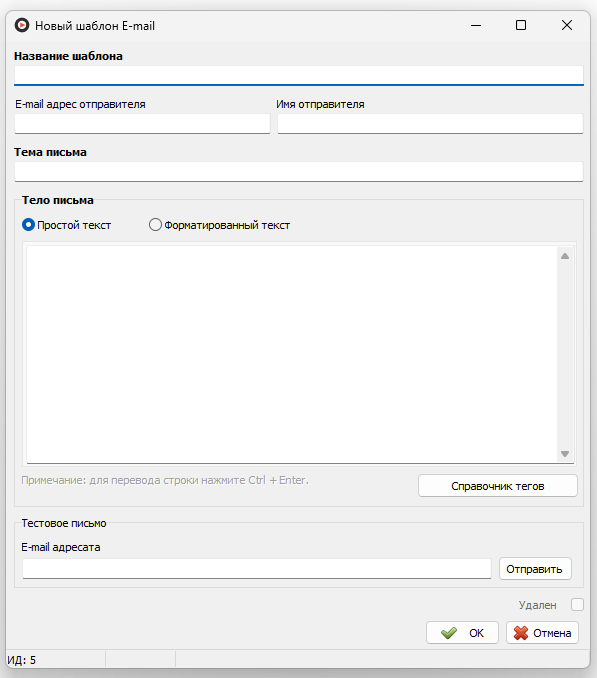The height and width of the screenshot is (678, 597).
Task: Click the E-mail адрес отправителя field
Action: 142,124
